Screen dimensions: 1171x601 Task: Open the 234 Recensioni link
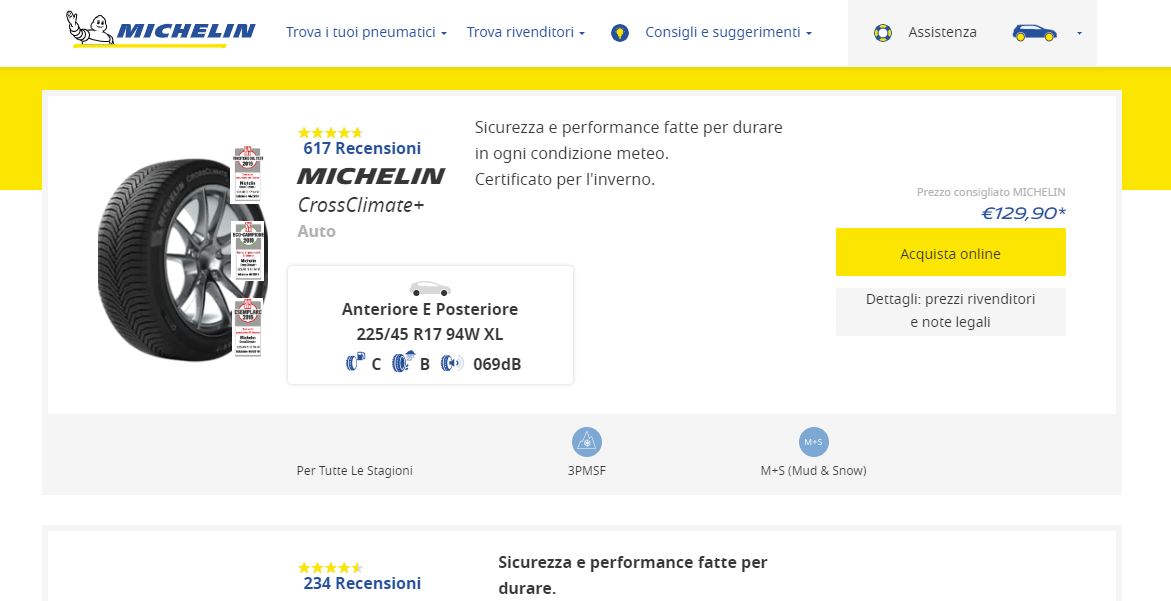point(362,583)
